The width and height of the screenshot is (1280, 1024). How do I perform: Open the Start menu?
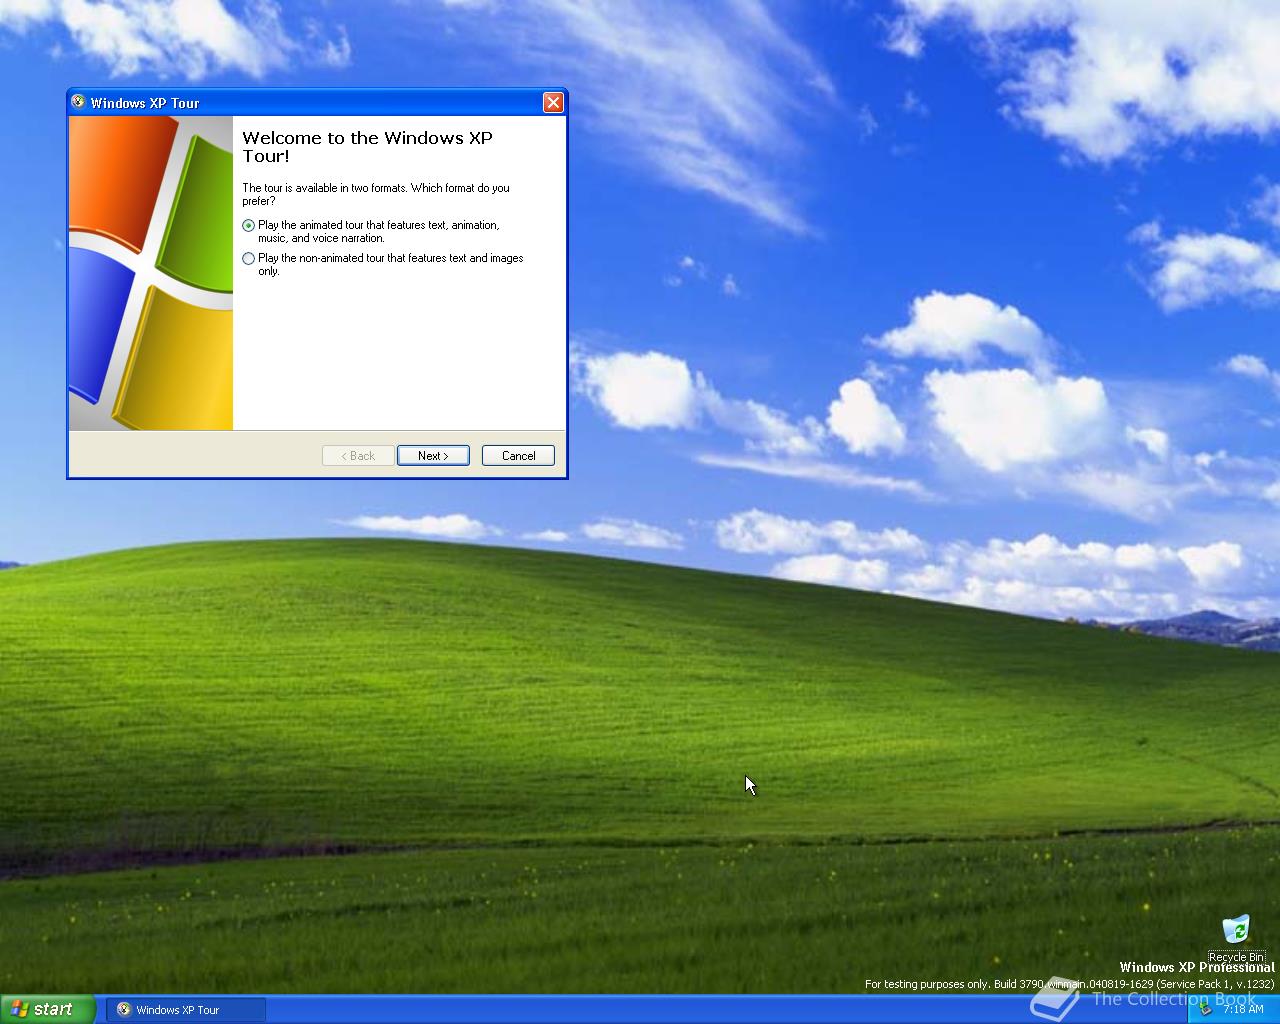(47, 1009)
